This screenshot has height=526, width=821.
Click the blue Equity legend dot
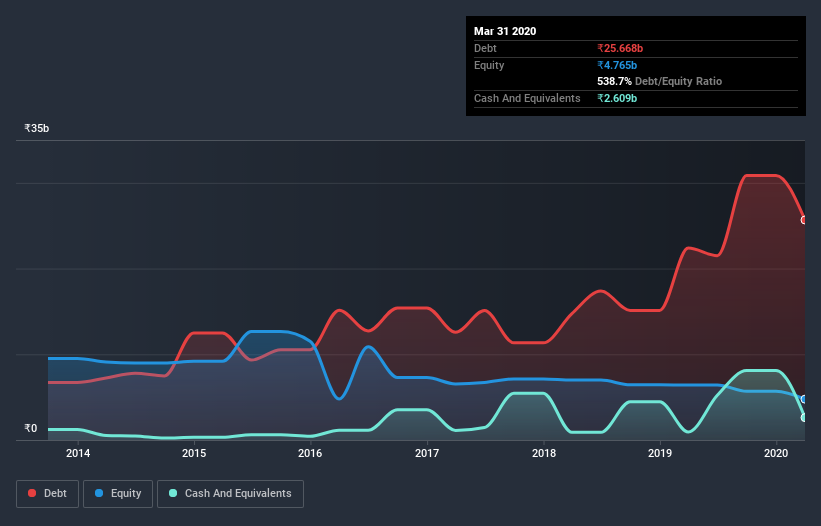tap(99, 493)
